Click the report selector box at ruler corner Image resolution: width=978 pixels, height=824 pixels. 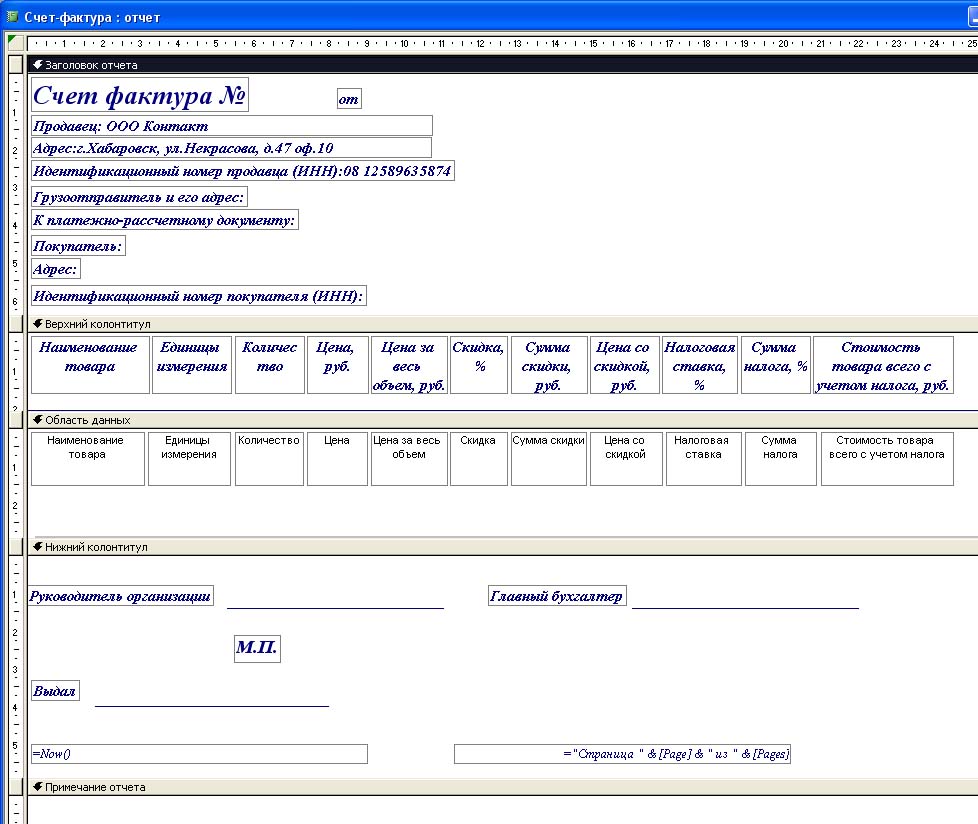pyautogui.click(x=16, y=44)
